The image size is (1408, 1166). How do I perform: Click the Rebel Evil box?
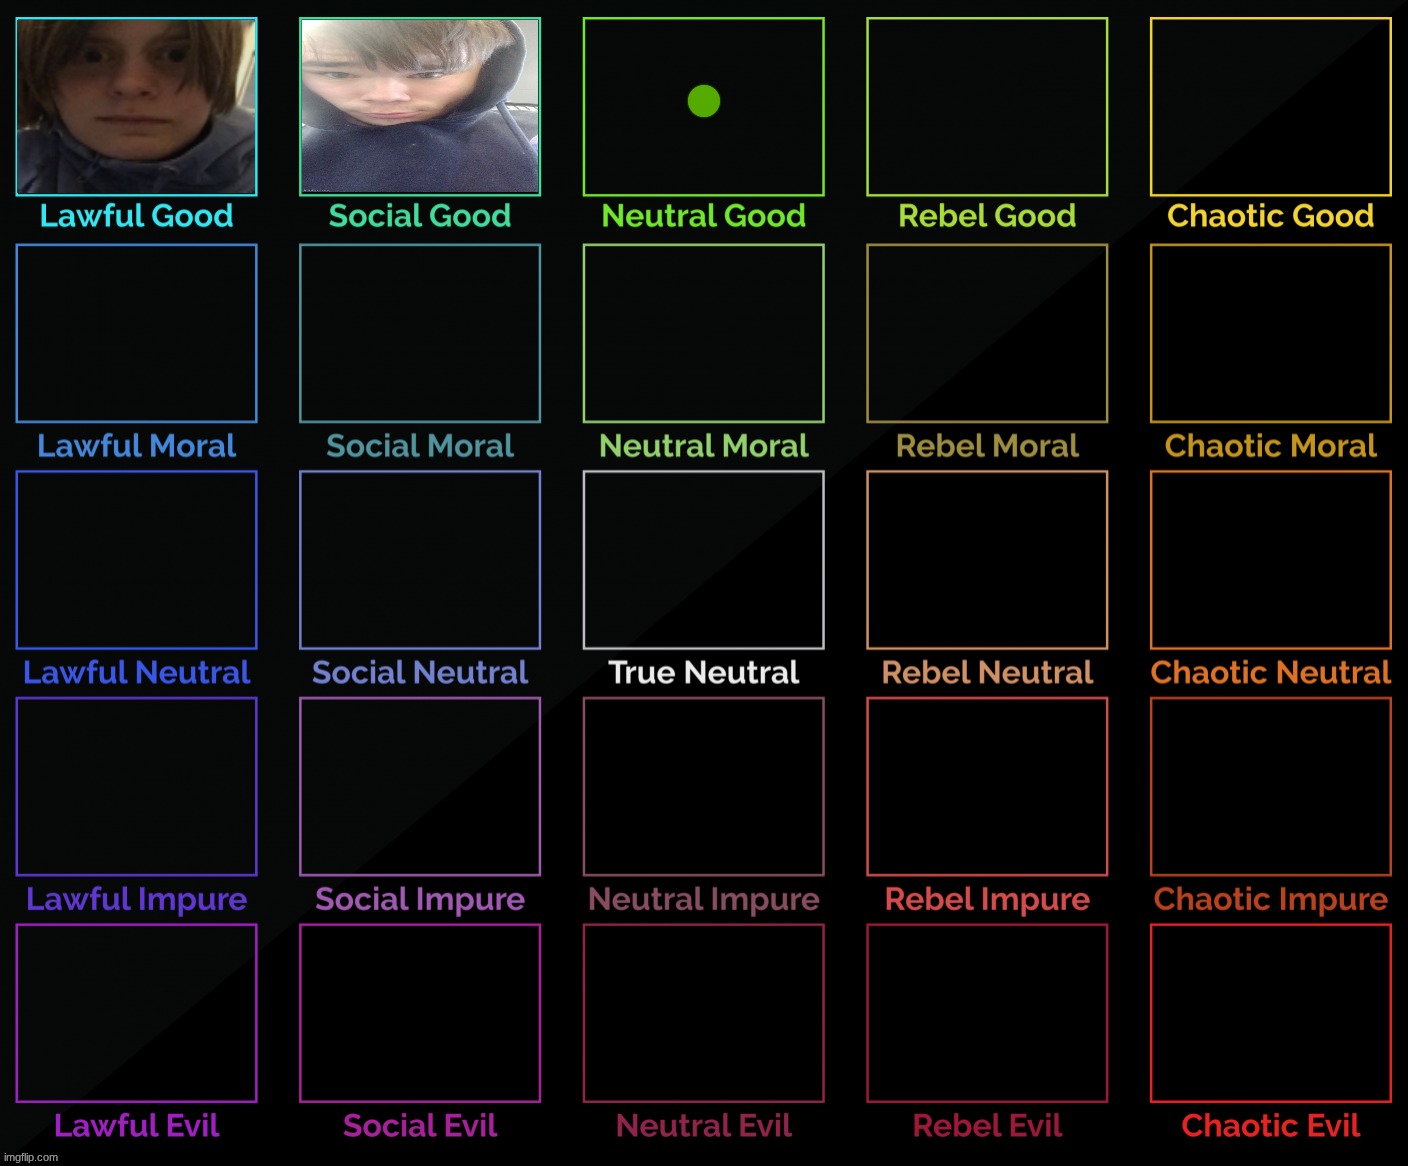click(x=987, y=1013)
